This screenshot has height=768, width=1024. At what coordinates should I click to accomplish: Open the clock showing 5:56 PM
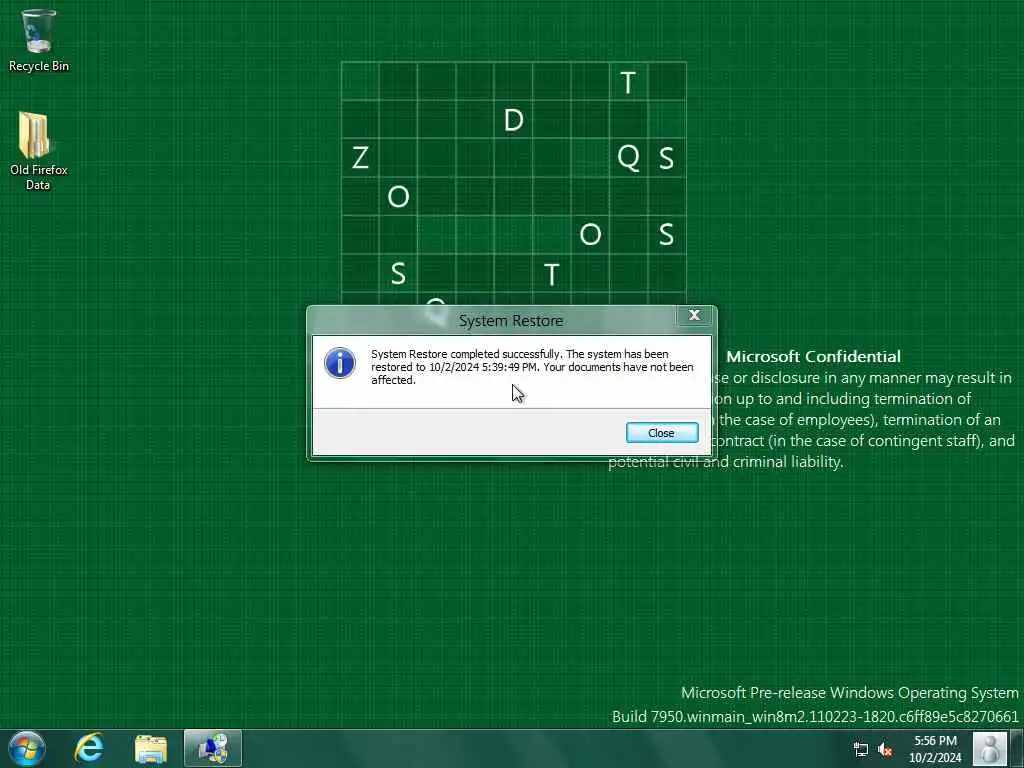935,749
